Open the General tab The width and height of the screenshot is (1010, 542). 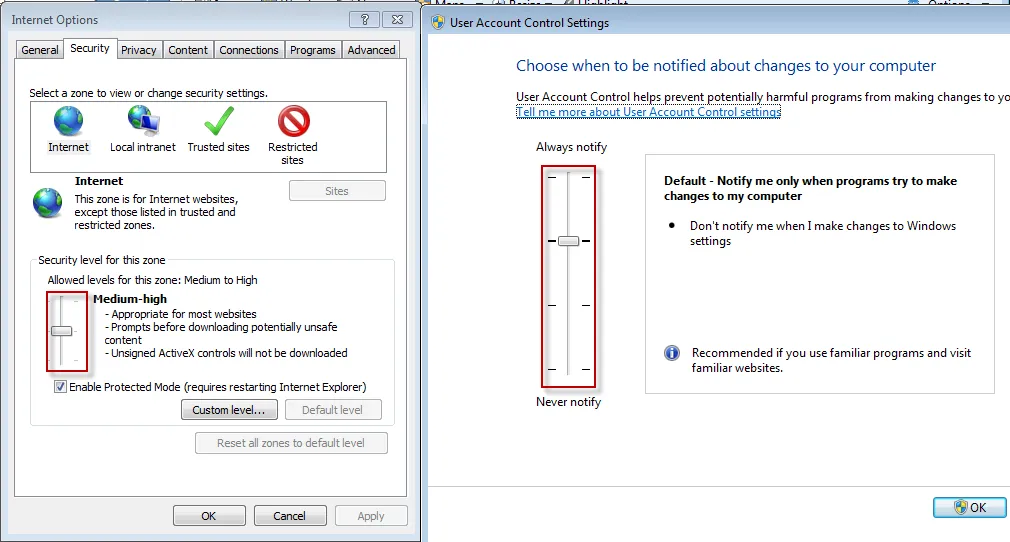click(x=40, y=50)
